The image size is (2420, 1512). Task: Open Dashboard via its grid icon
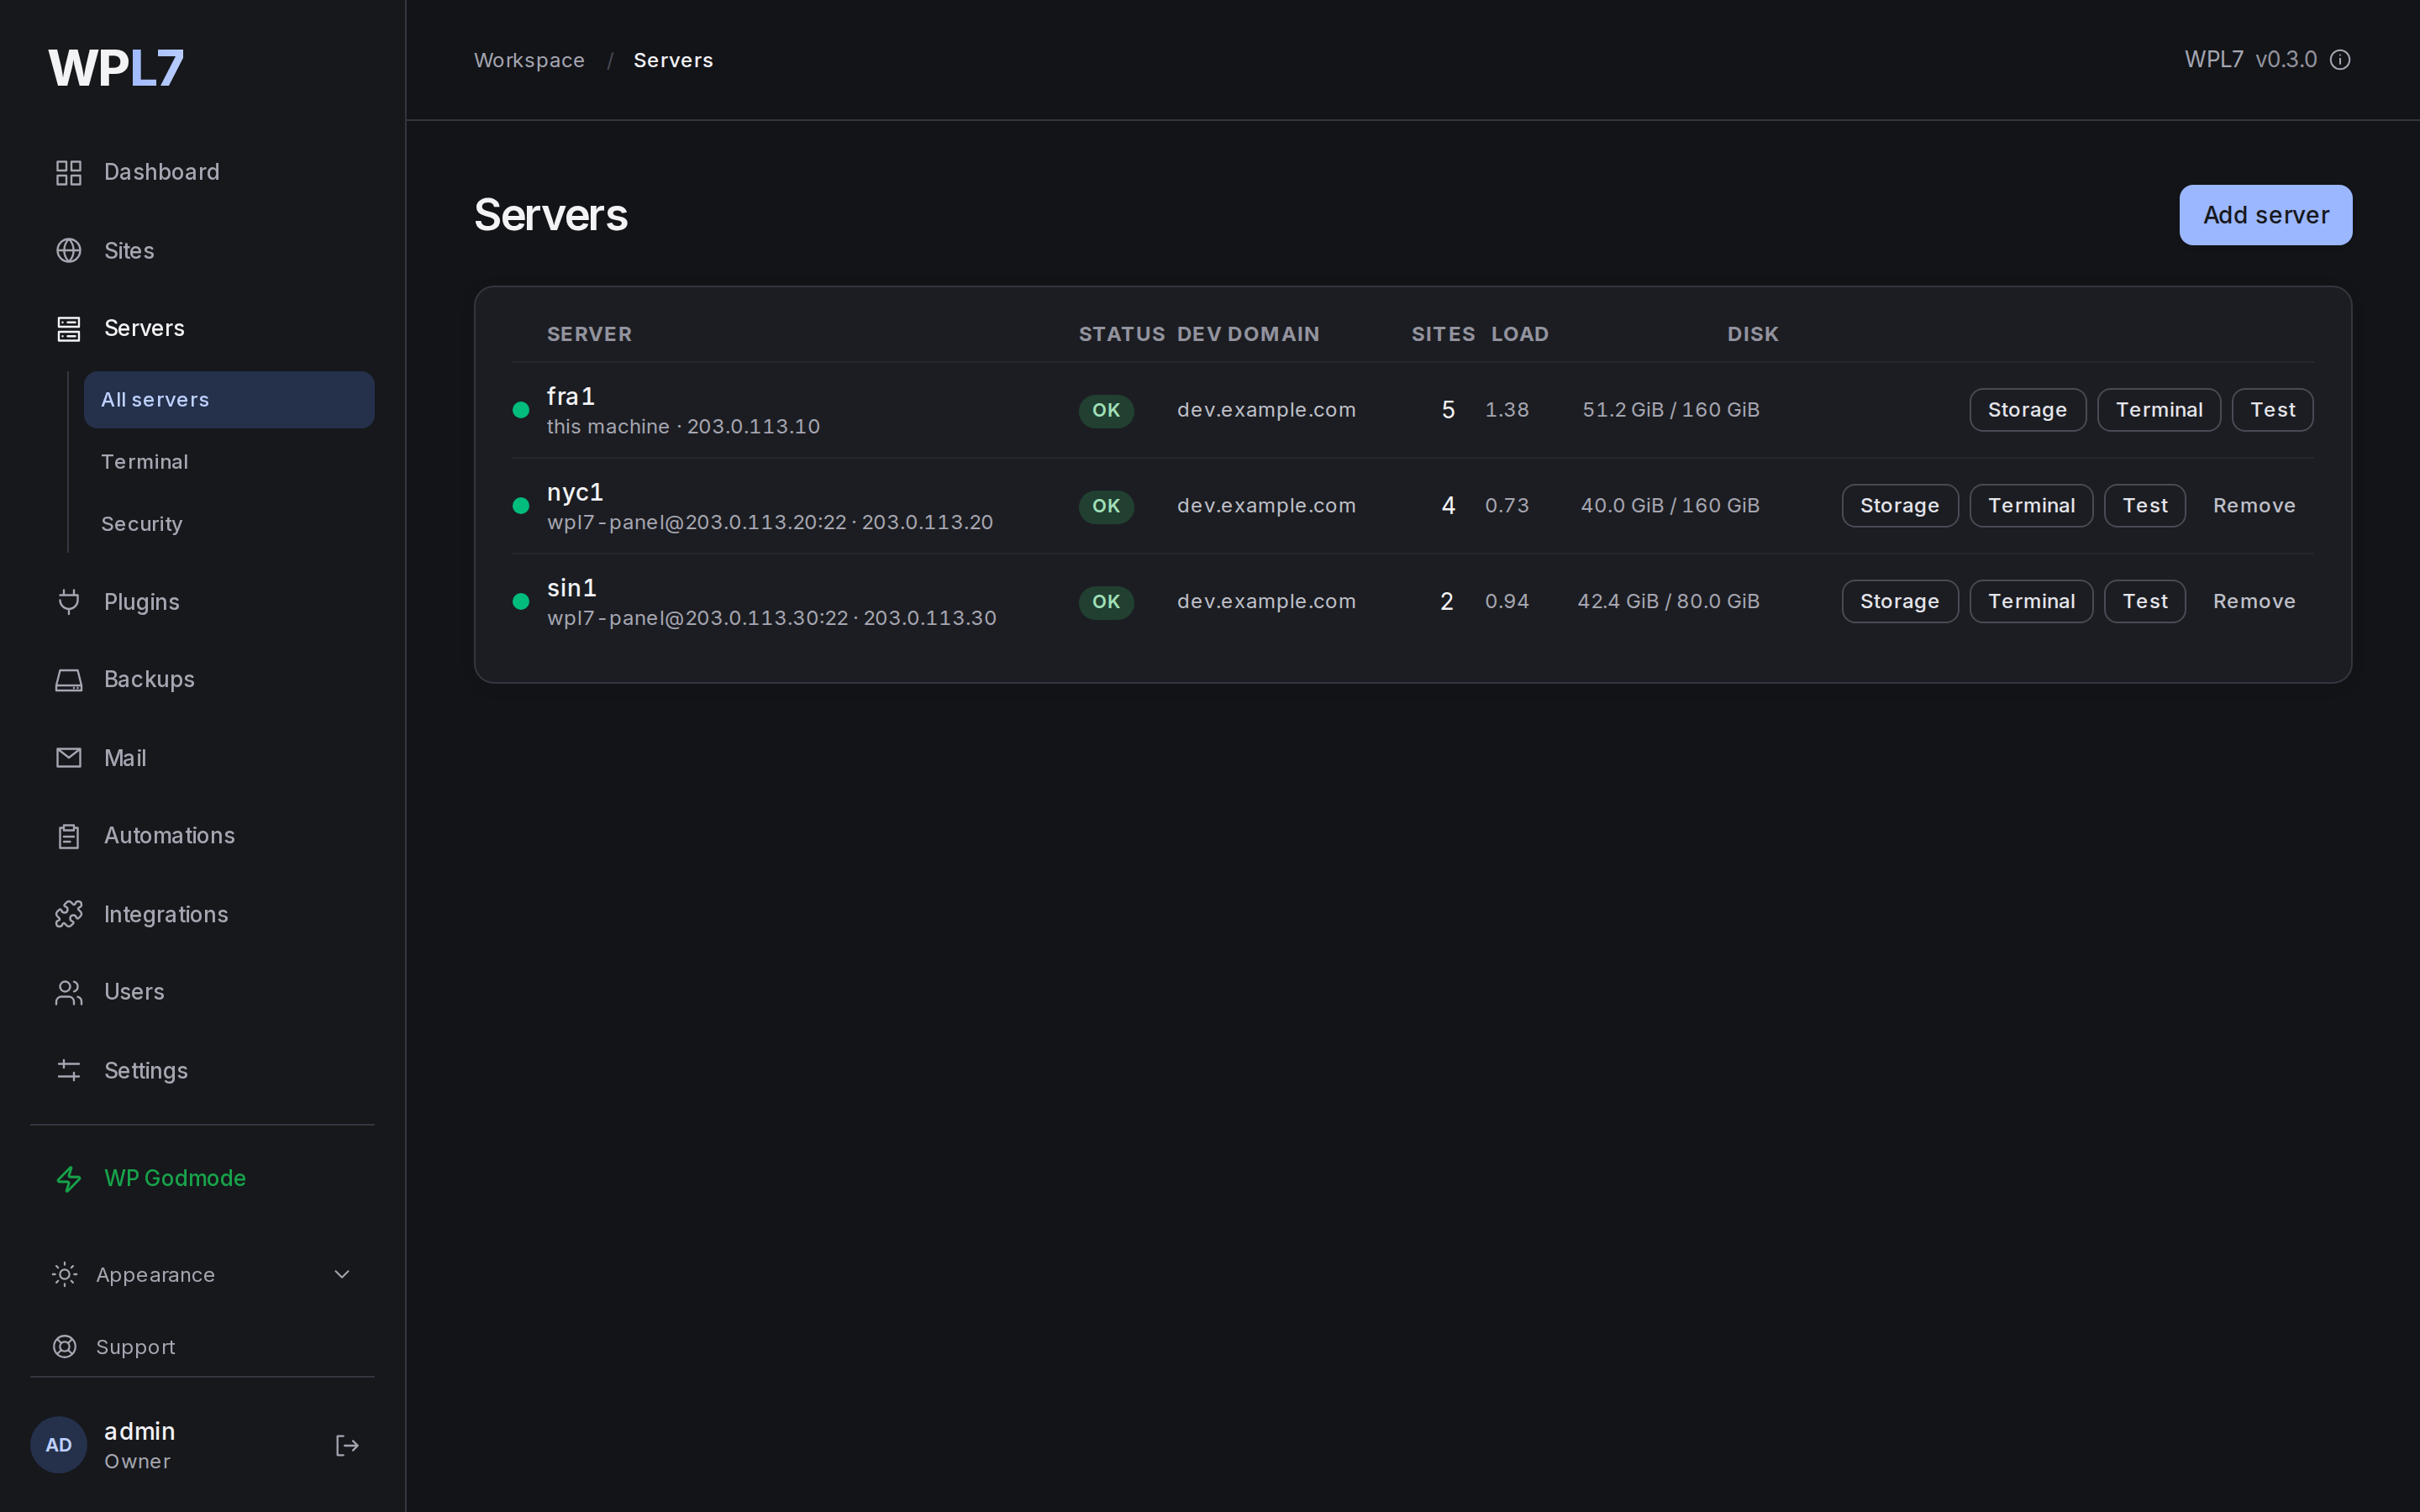(x=68, y=172)
